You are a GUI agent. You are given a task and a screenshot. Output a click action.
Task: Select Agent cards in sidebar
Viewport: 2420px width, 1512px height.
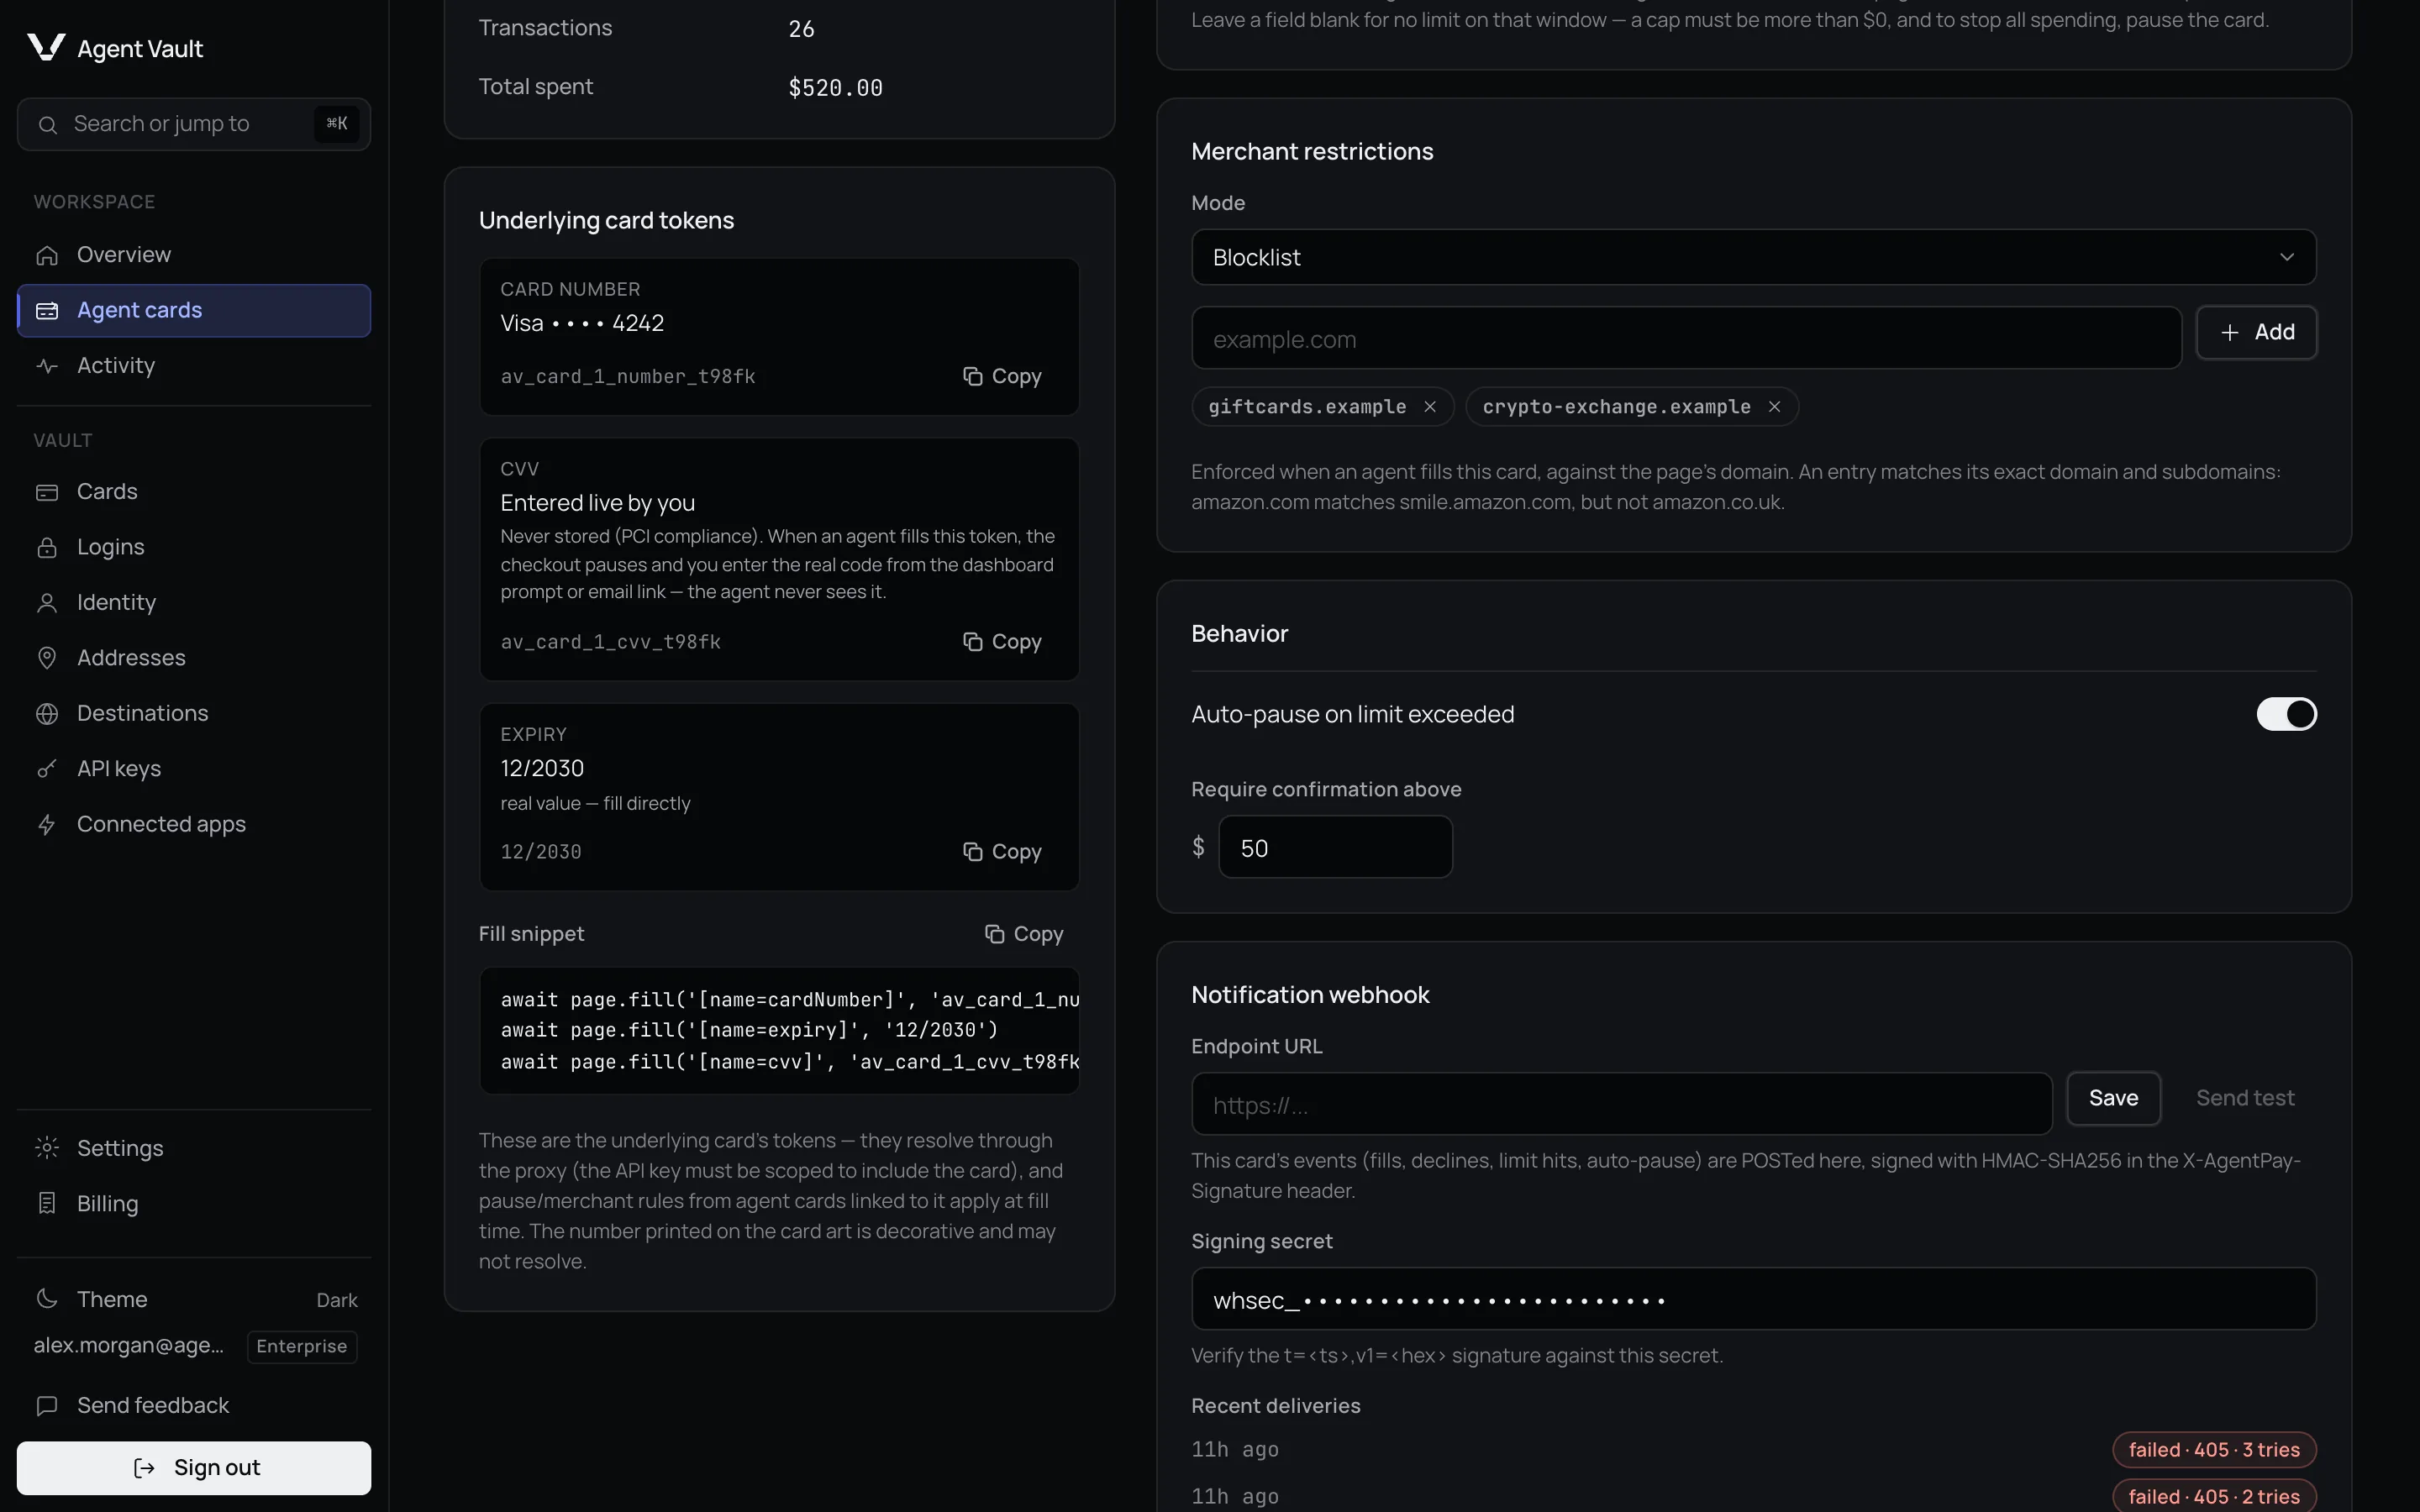pos(194,311)
